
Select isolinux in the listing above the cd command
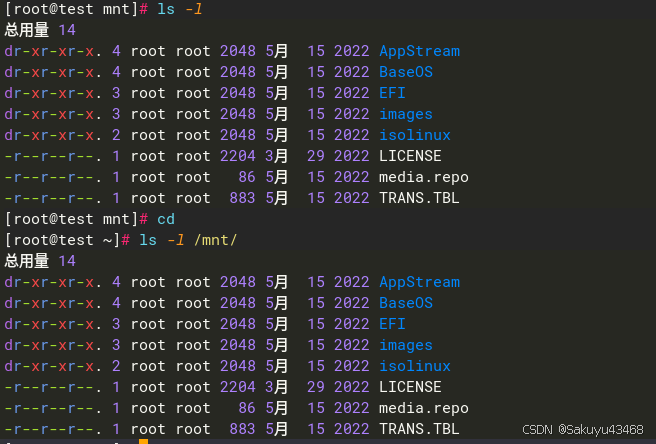click(415, 135)
